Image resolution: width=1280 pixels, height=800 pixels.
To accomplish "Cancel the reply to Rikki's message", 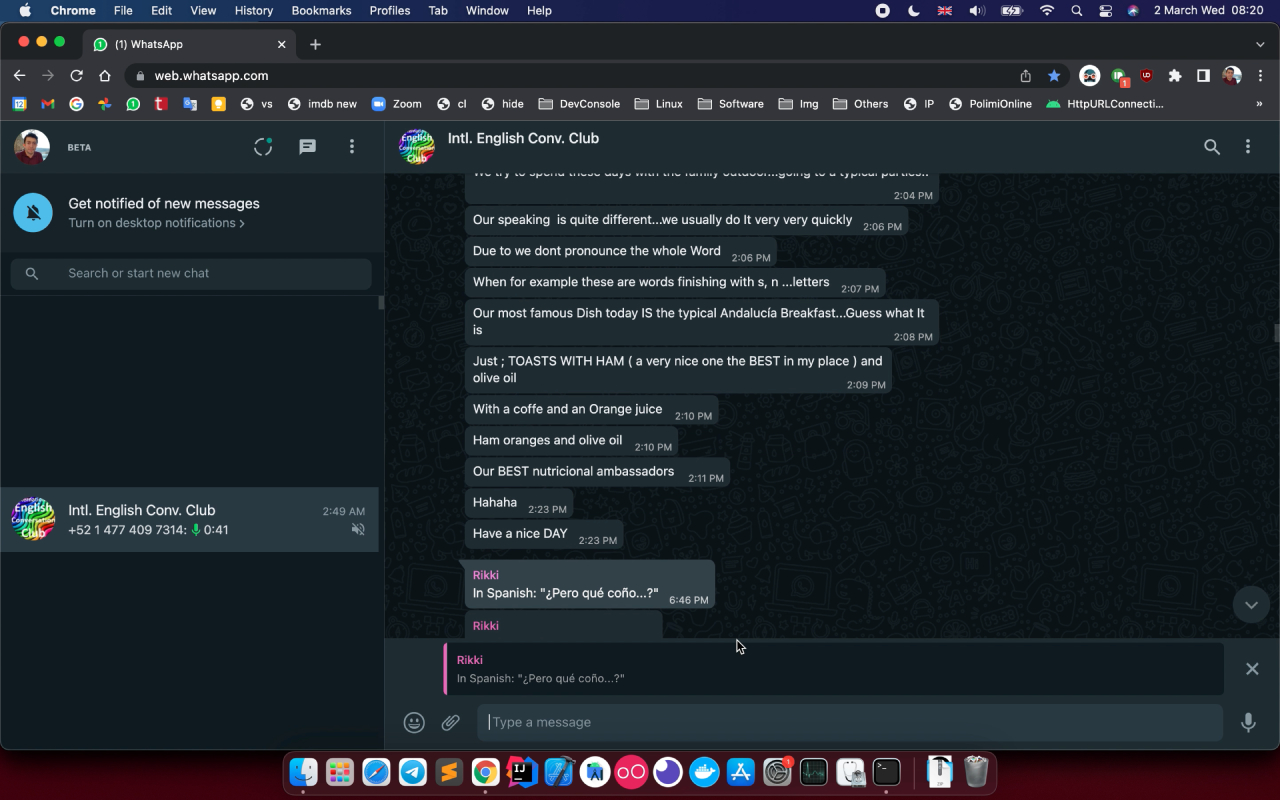I will tap(1252, 669).
